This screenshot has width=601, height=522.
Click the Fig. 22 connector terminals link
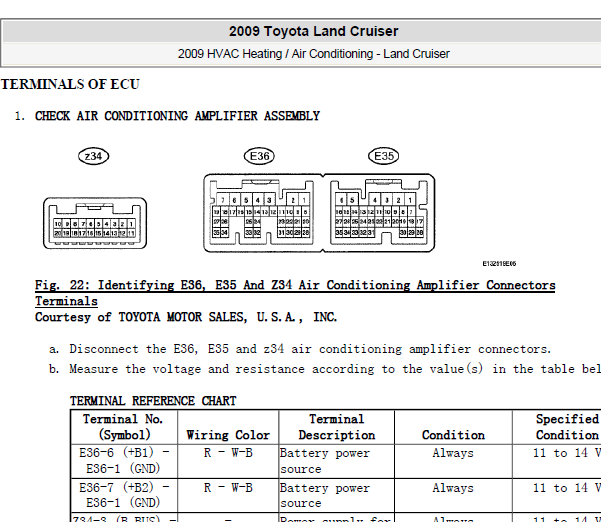pos(295,293)
